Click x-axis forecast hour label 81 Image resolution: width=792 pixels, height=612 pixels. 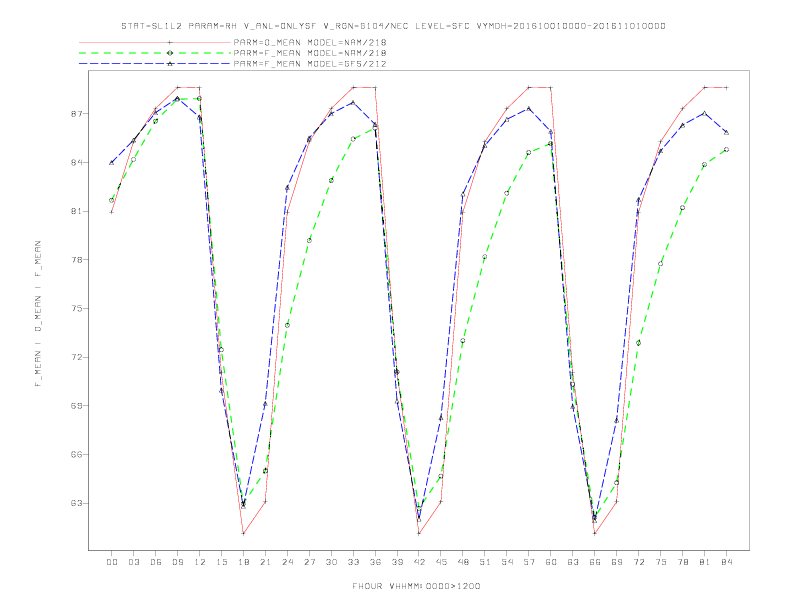(x=705, y=562)
